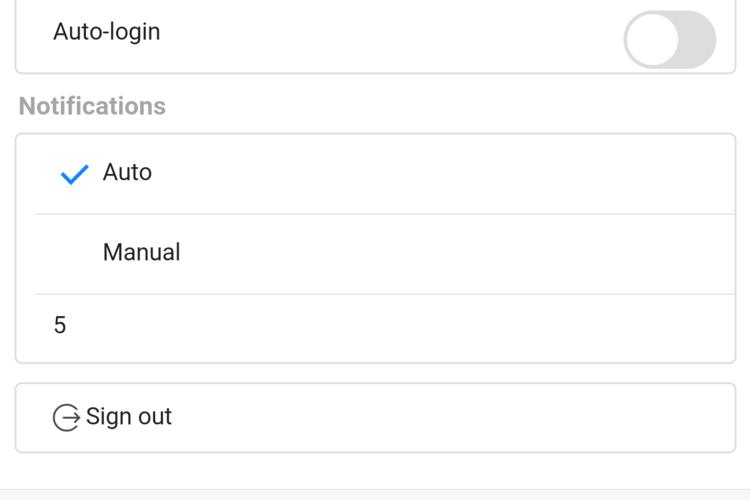Click empty area of Auto-login row
The width and height of the screenshot is (750, 500).
[383, 36]
